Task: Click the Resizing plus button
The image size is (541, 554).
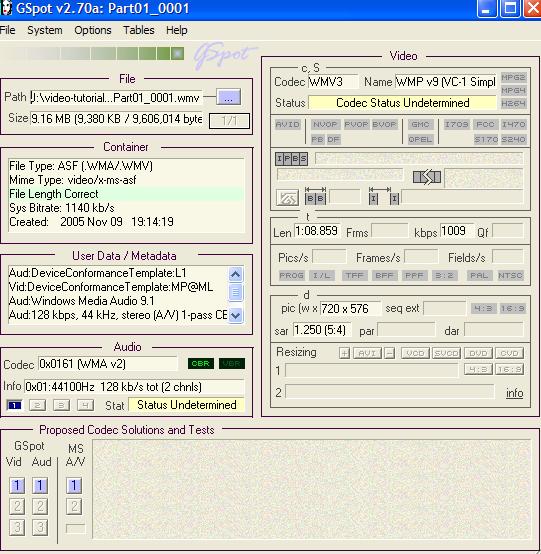Action: [345, 353]
